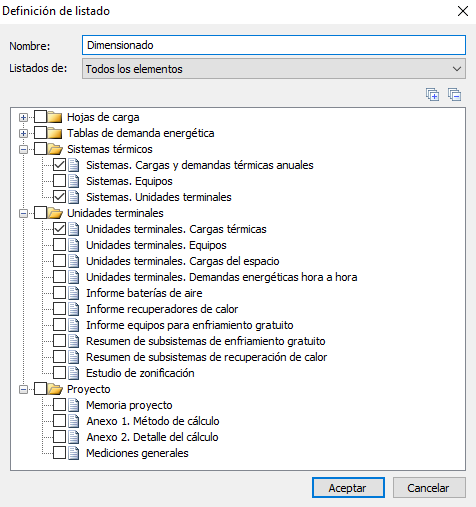
Task: Click the Nombre input field
Action: click(x=274, y=45)
